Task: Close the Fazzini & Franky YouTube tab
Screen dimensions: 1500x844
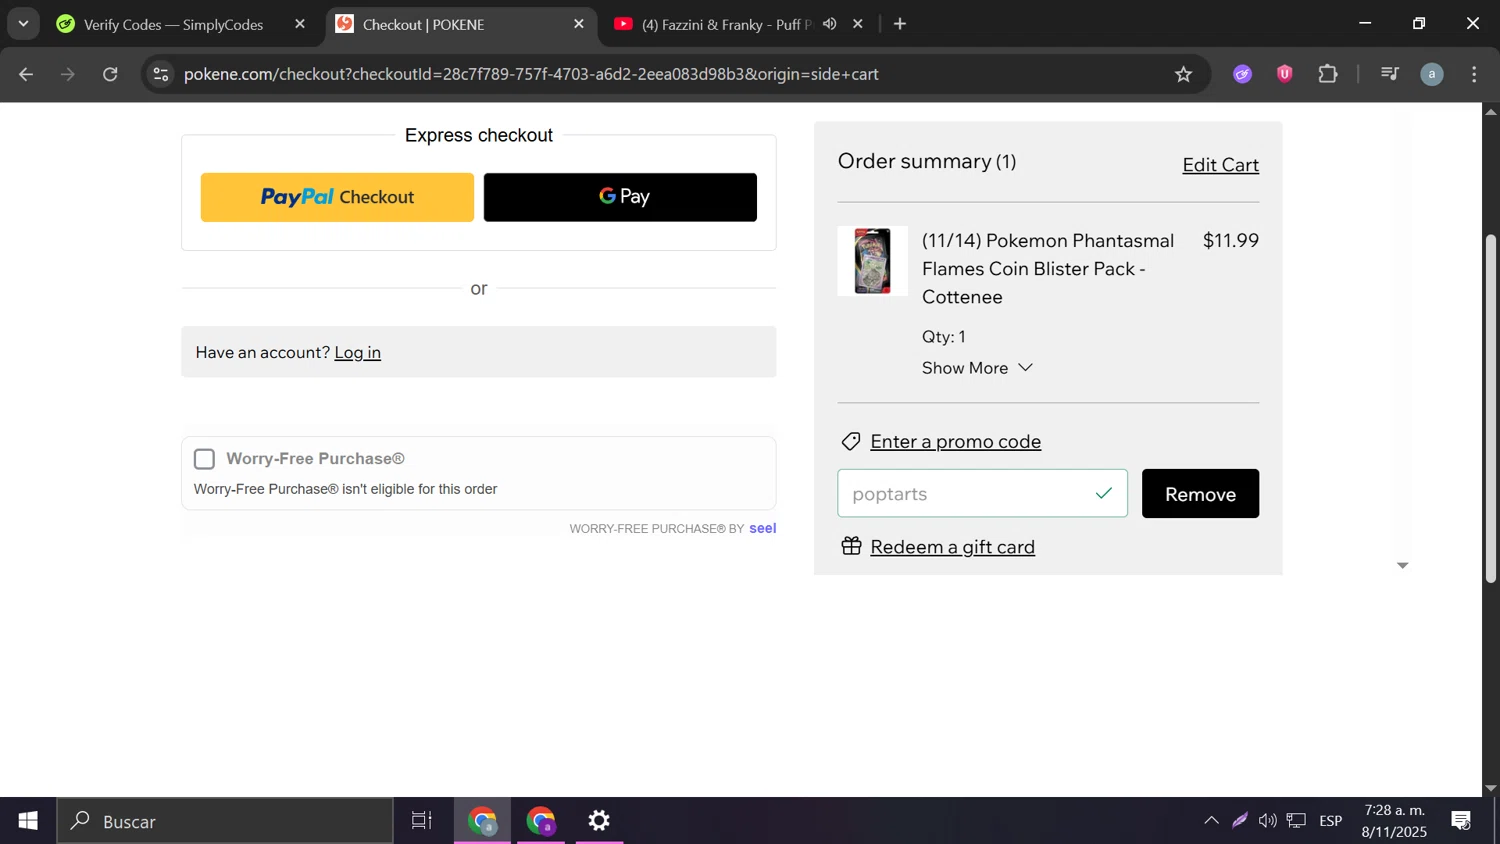Action: coord(857,24)
